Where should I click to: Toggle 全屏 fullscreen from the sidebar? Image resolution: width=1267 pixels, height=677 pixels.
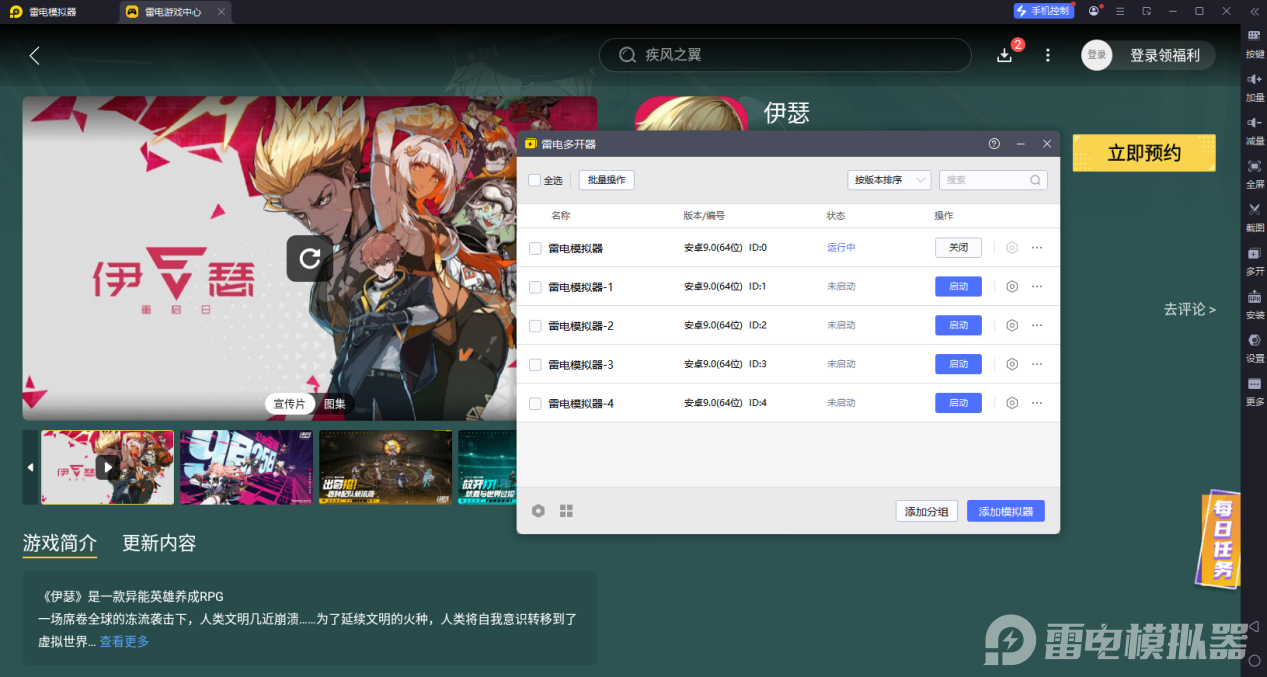pos(1254,172)
